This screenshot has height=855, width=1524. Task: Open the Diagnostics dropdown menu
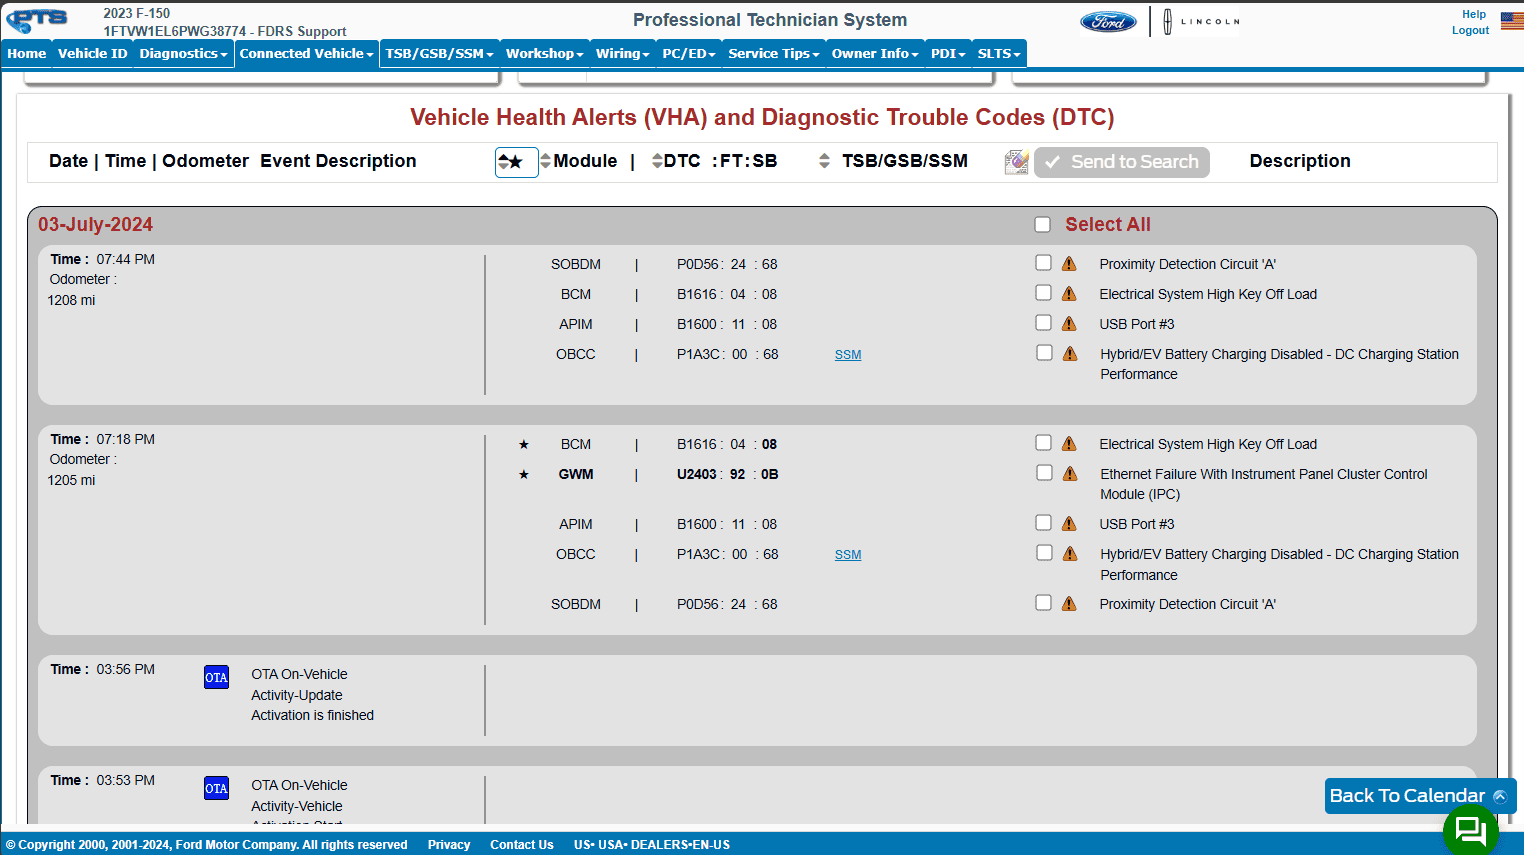pos(183,54)
